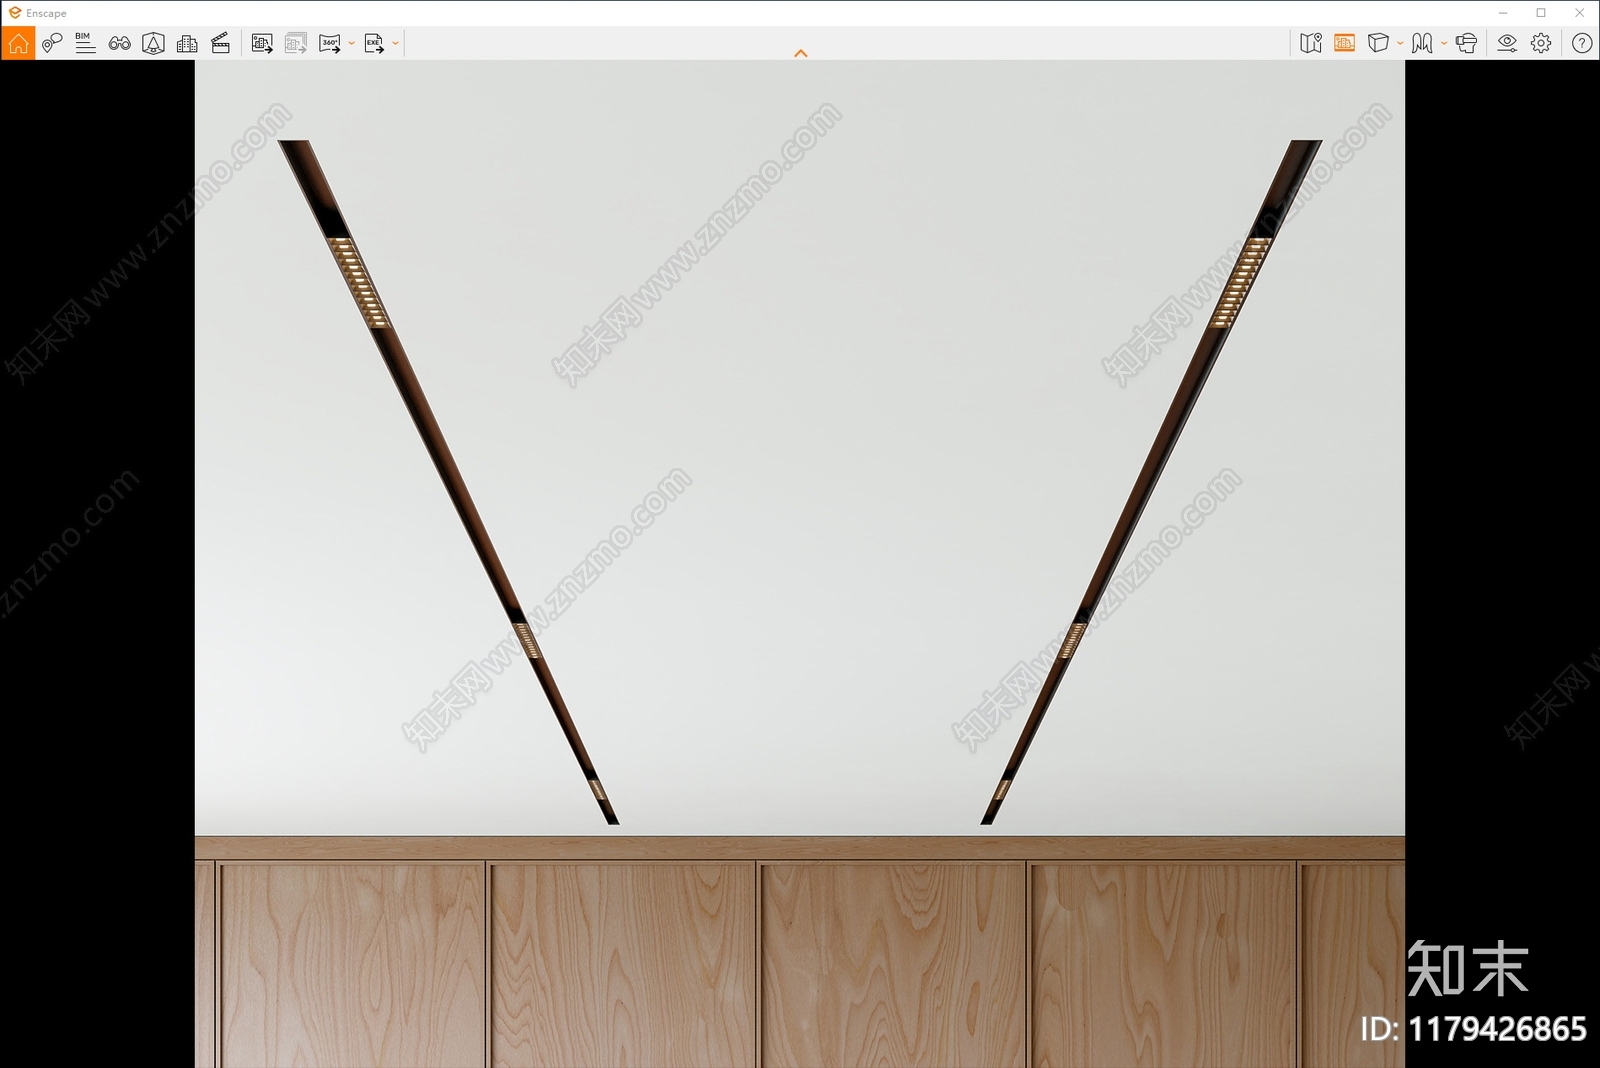Open the video editor clapperboard icon
Image resolution: width=1600 pixels, height=1068 pixels.
tap(221, 43)
